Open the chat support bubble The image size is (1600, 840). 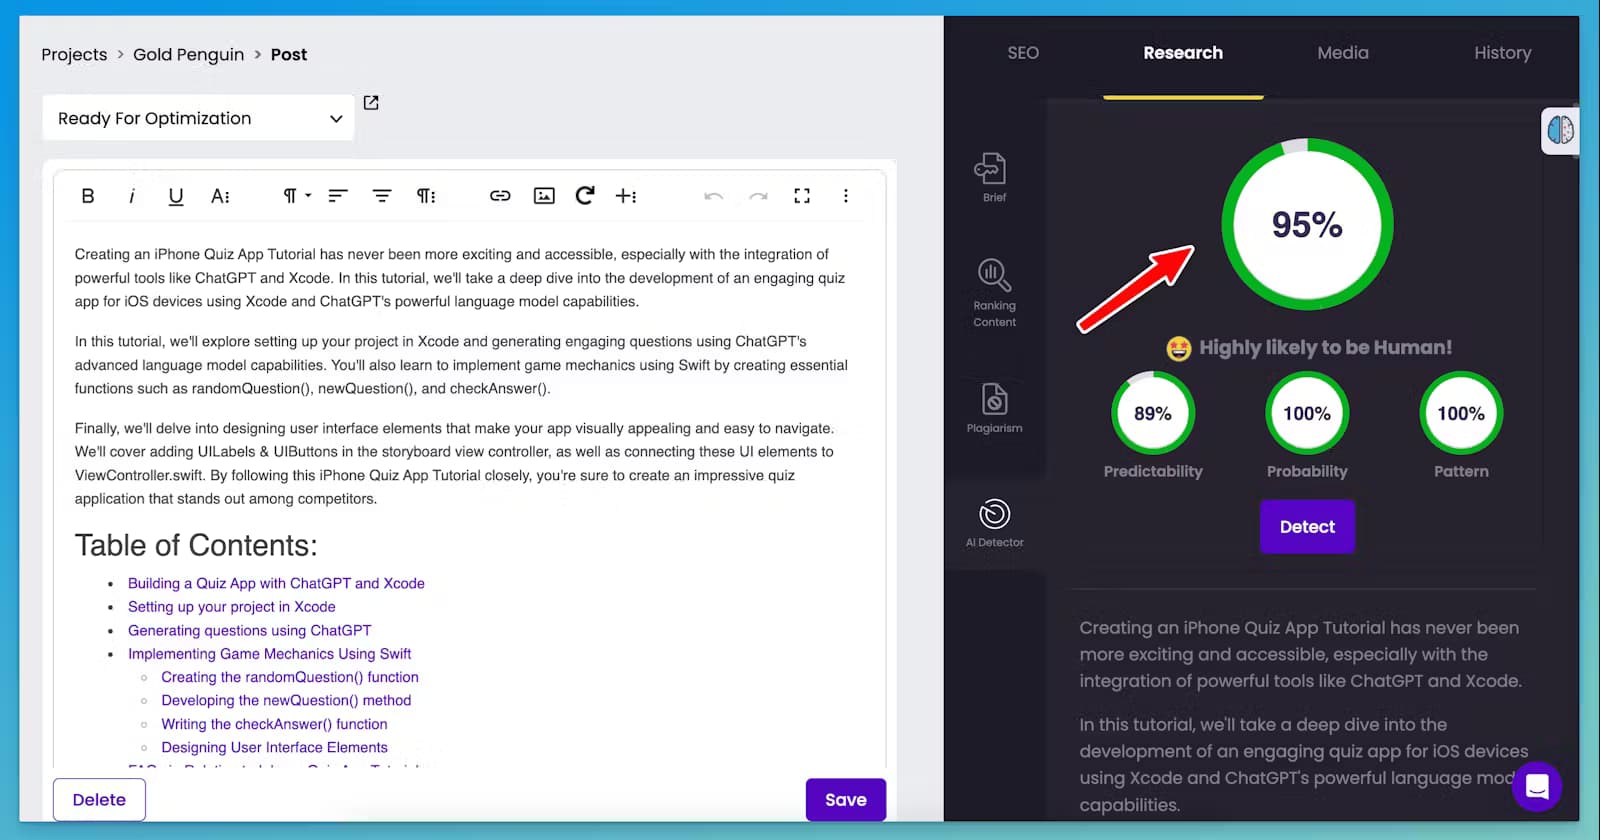point(1537,787)
